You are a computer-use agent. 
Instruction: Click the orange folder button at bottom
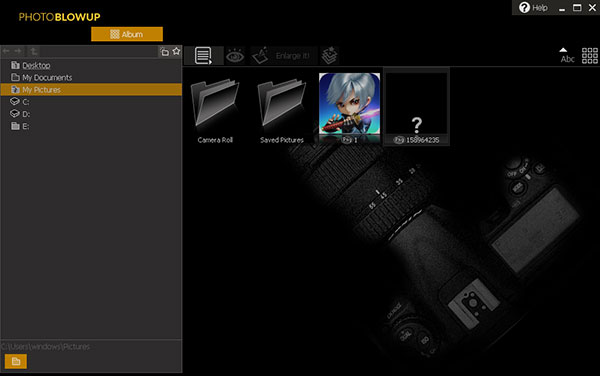click(16, 361)
